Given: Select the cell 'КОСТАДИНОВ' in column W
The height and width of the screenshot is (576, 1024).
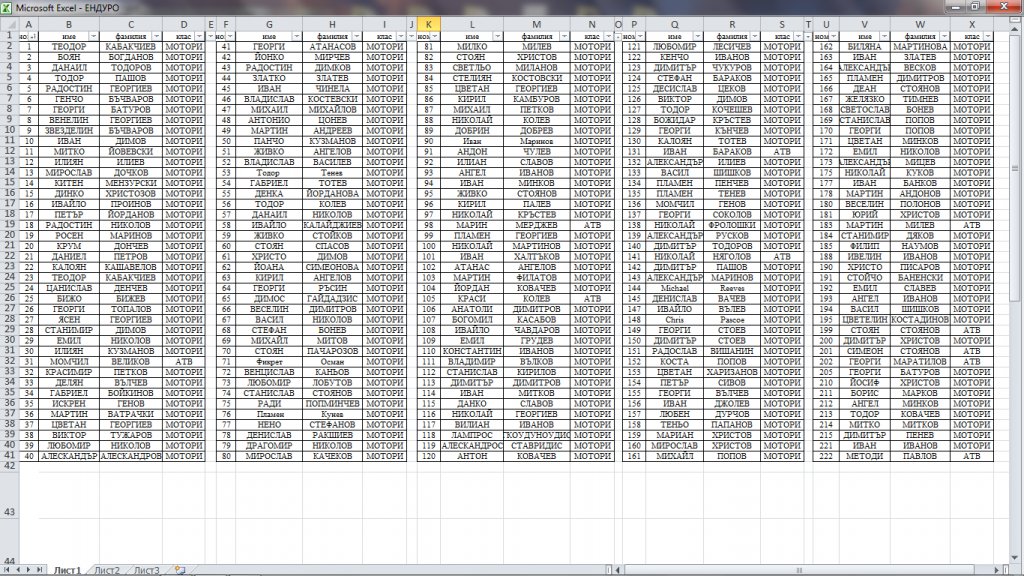Looking at the screenshot, I should (x=920, y=319).
